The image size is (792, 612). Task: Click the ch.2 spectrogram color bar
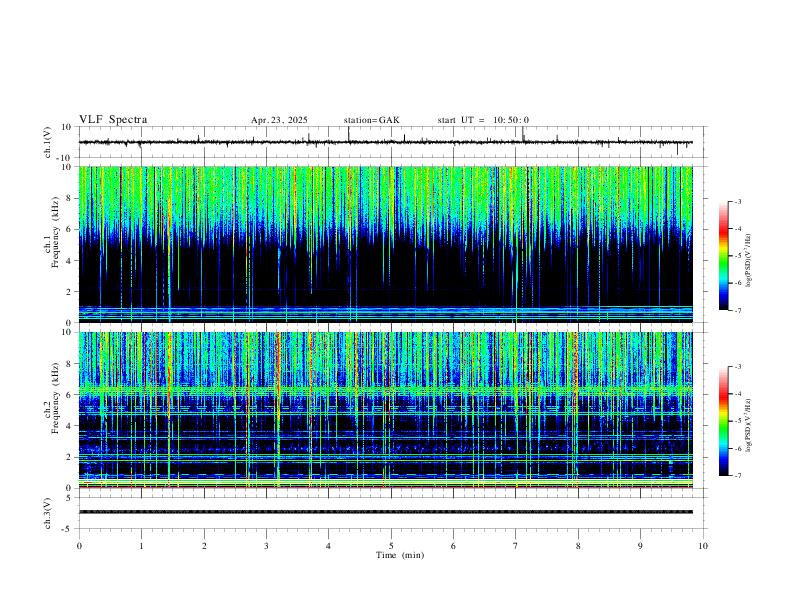click(723, 421)
